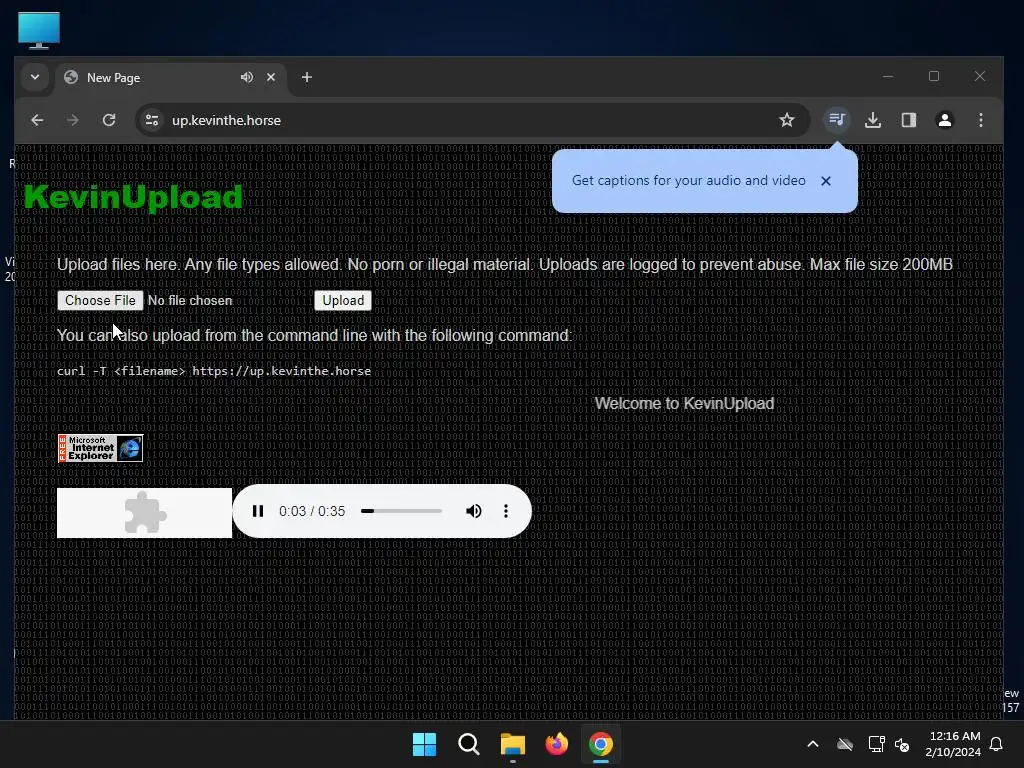Image resolution: width=1024 pixels, height=768 pixels.
Task: Bookmark this page with the star
Action: coord(786,120)
